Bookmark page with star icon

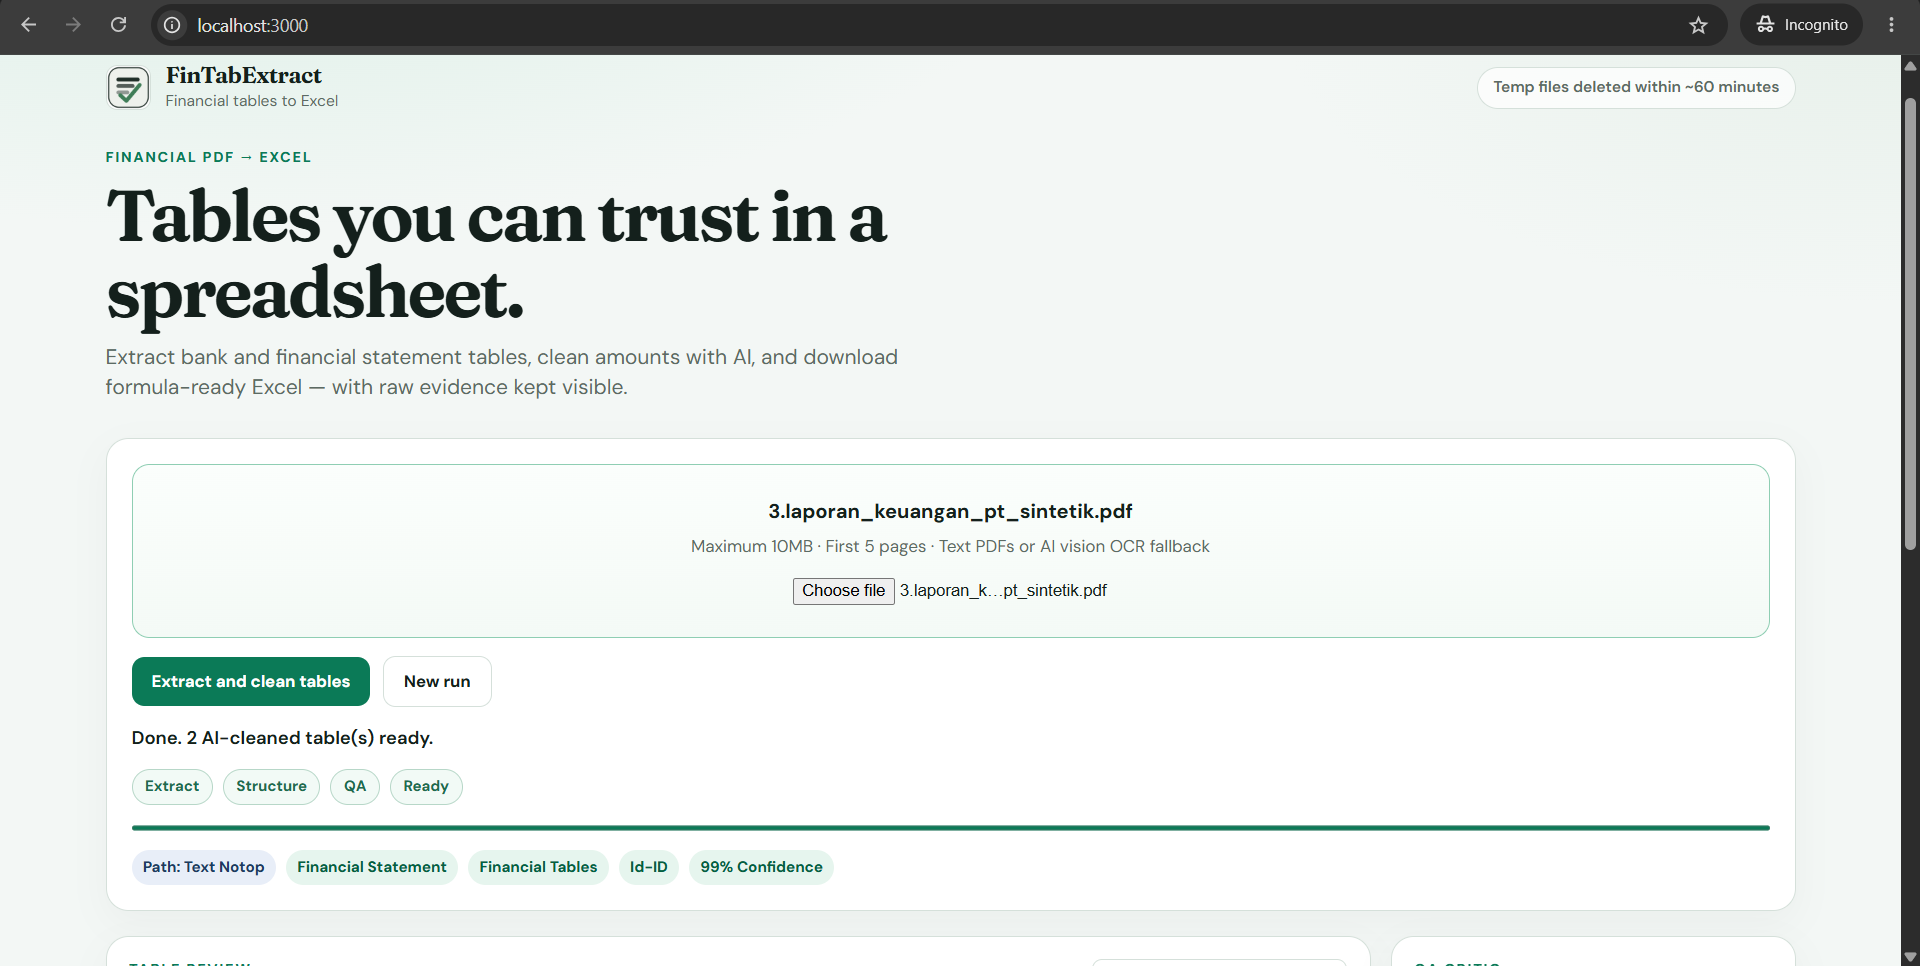(1698, 25)
